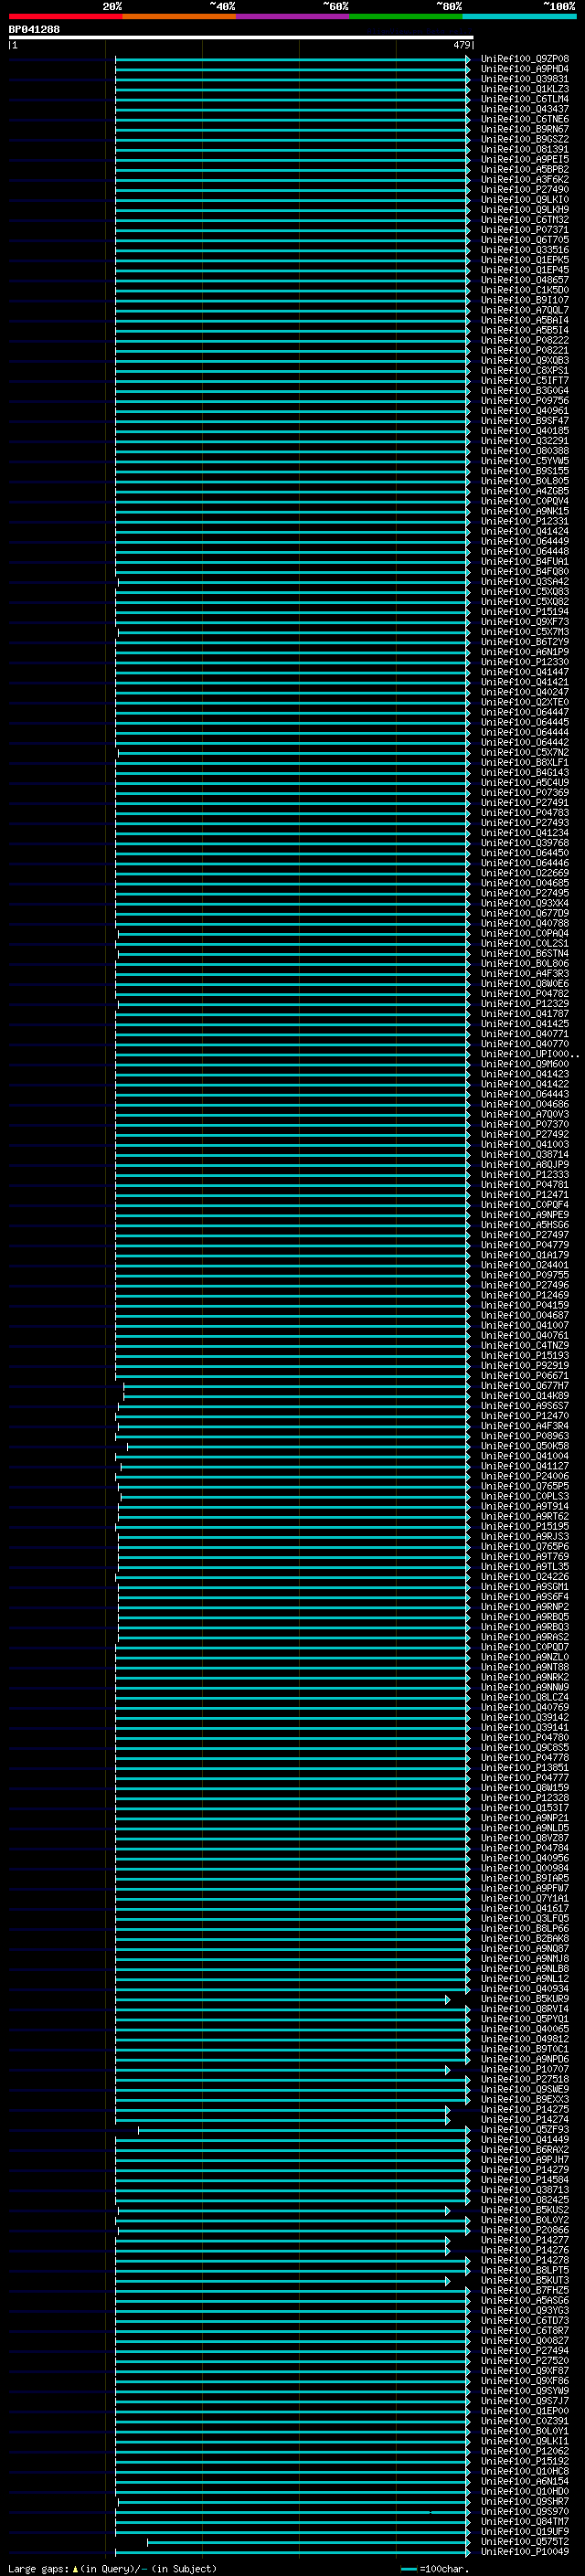
Task: Open hit UniRef100_Q41449
Action: pos(525,2139)
